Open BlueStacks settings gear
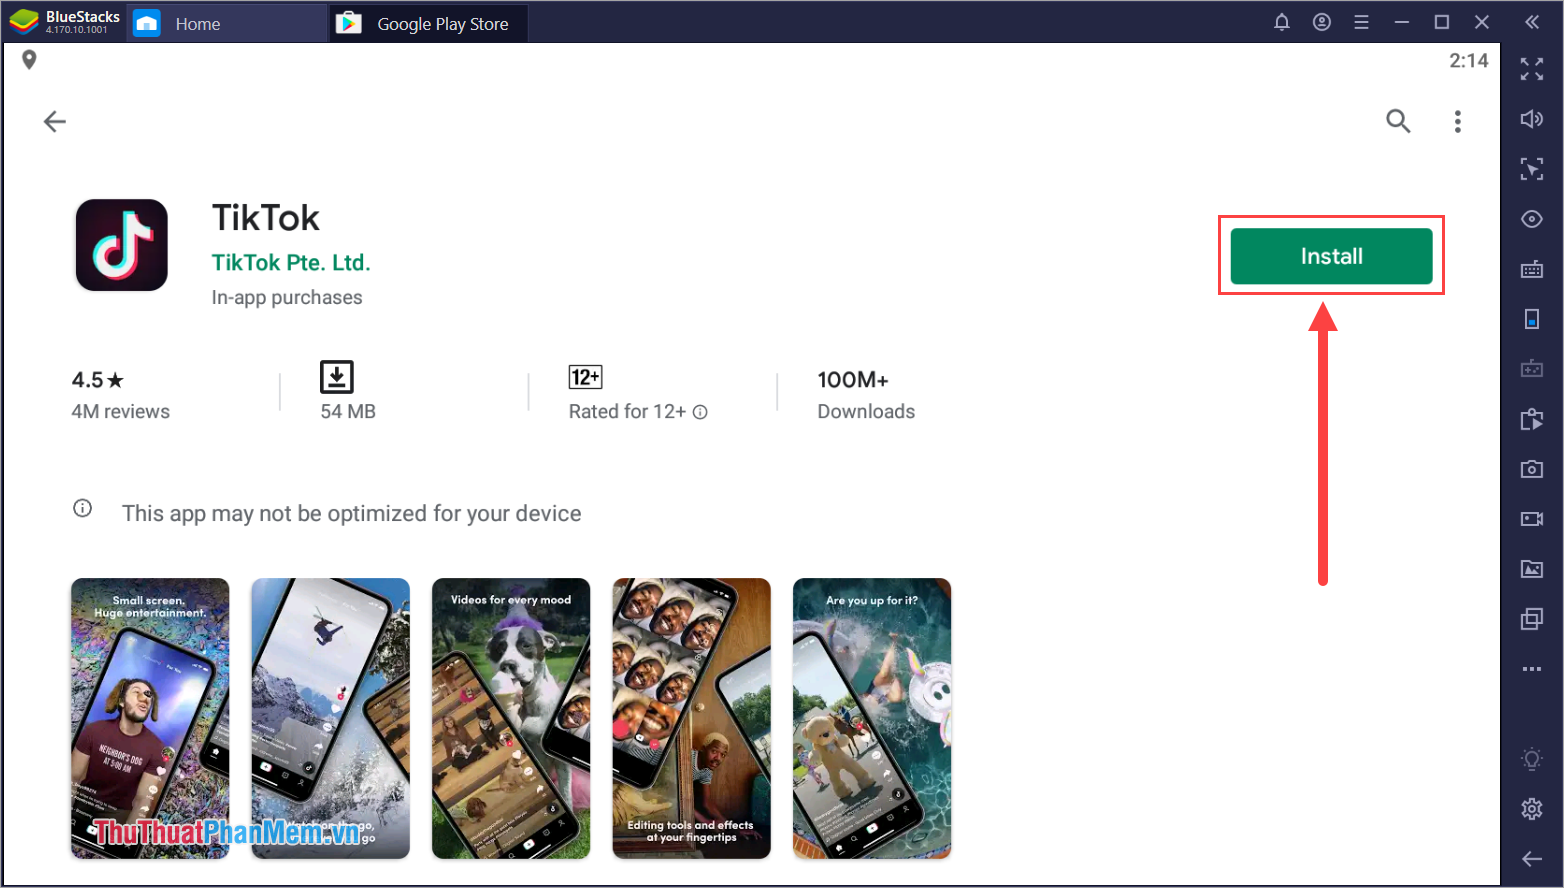Screen dimensions: 1564x888 [x=1532, y=809]
